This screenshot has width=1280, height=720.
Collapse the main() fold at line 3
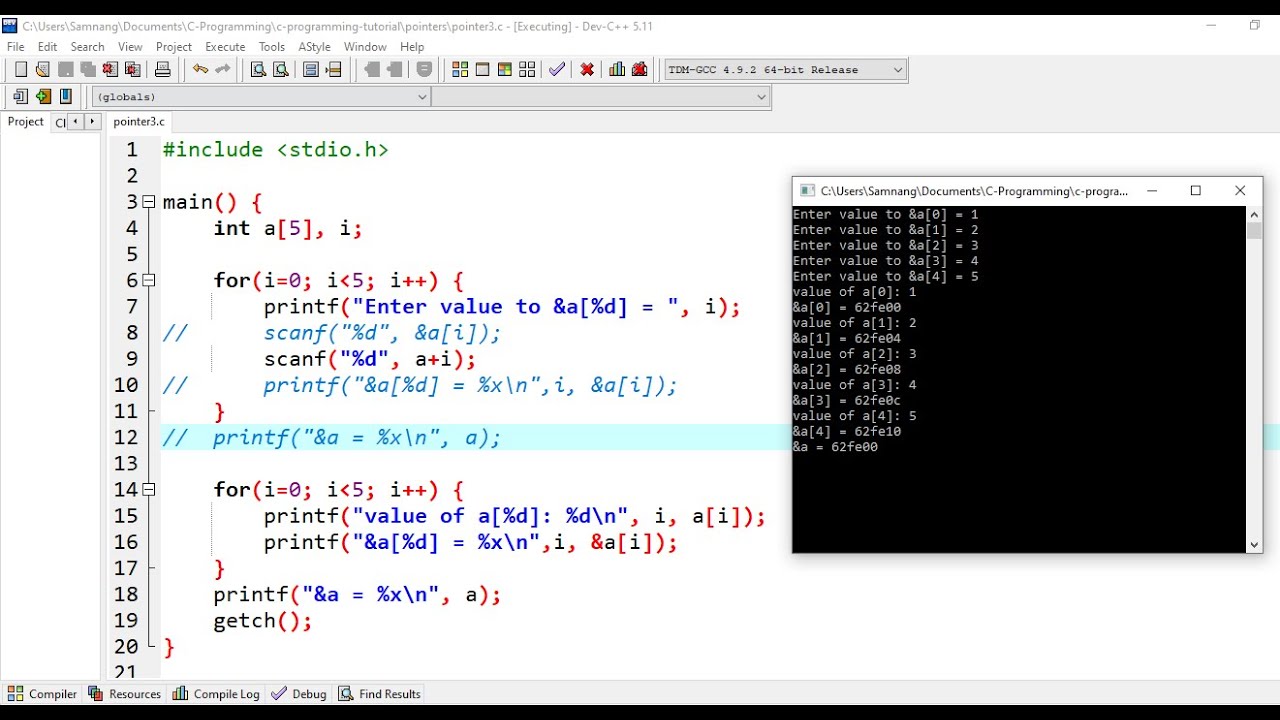click(149, 202)
